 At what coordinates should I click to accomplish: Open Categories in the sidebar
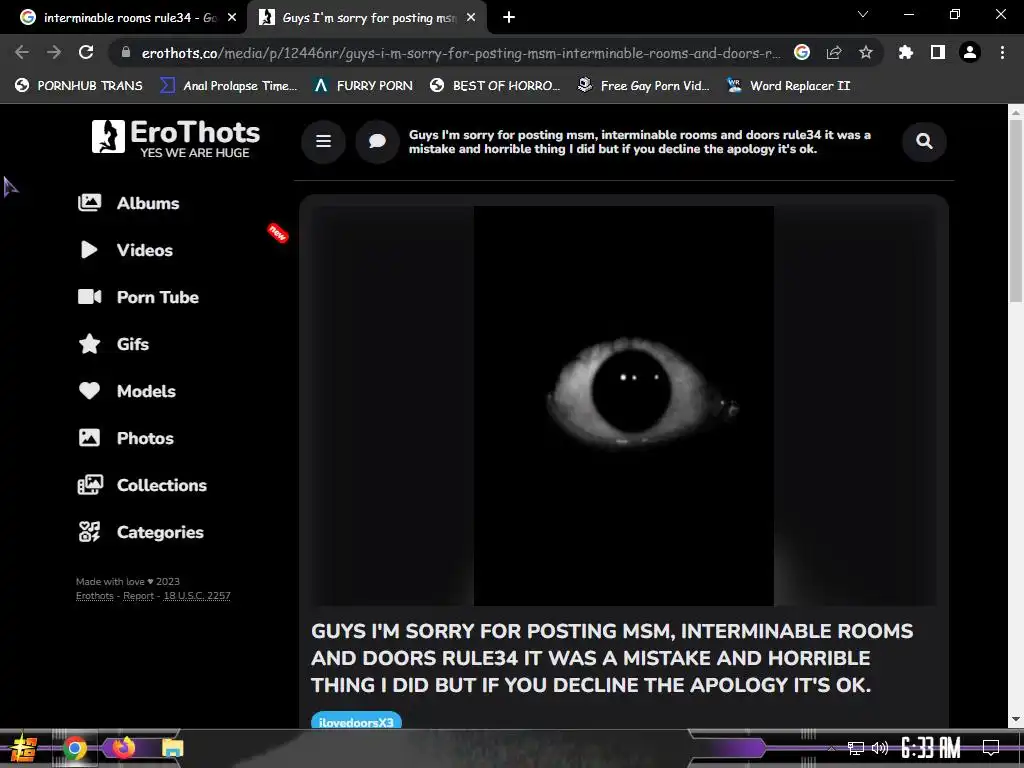(x=141, y=532)
